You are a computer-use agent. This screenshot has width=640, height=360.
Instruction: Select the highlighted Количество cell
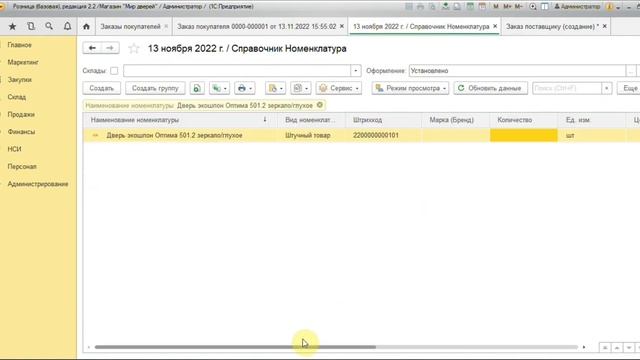tap(524, 135)
